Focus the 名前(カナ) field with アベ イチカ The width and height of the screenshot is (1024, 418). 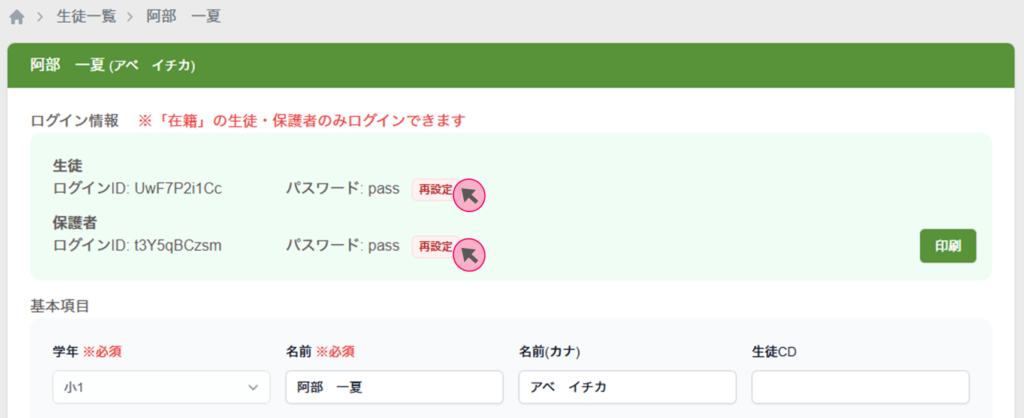click(627, 387)
